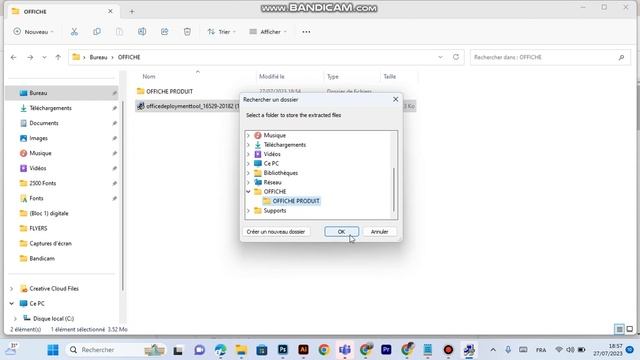The image size is (640, 360).
Task: Select Musique in the navigation pane
Action: 40,153
